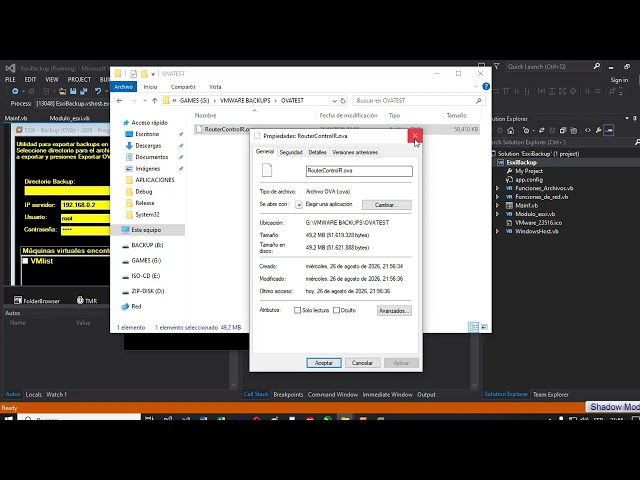Open Solution Explorer window options dropdown arrow
The width and height of the screenshot is (640, 480).
click(x=627, y=118)
